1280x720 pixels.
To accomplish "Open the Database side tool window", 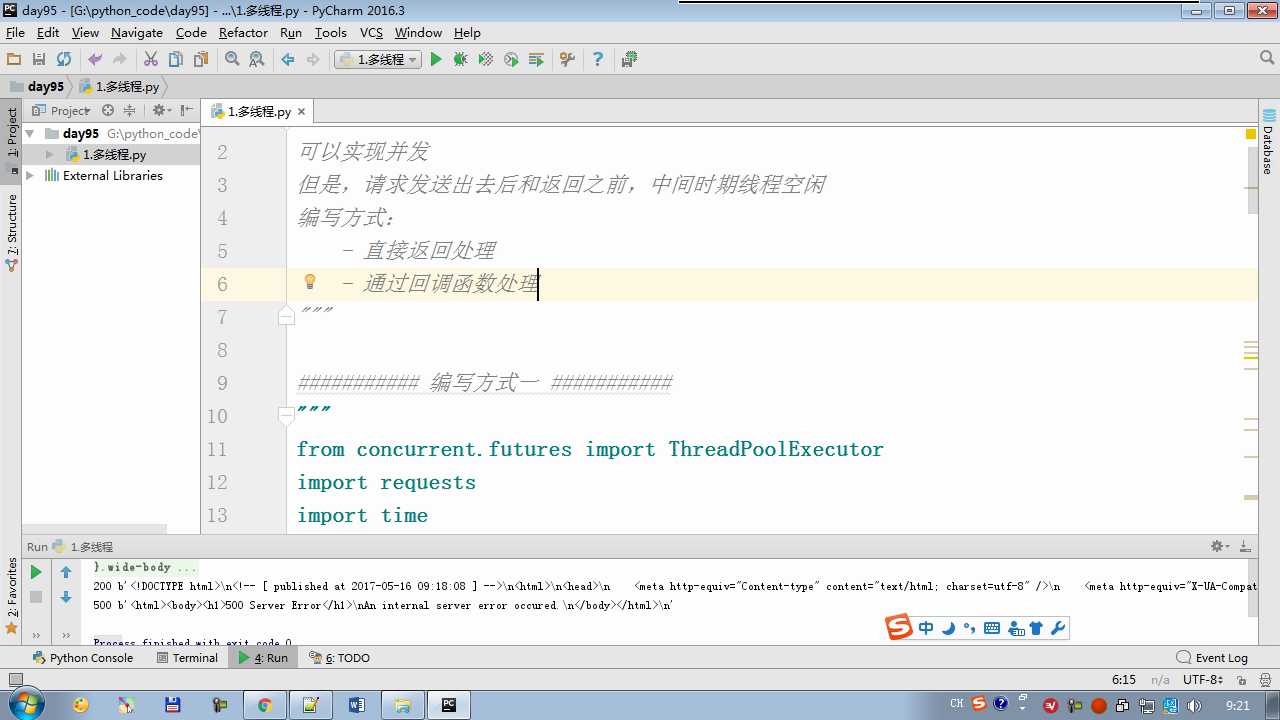I will coord(1268,141).
